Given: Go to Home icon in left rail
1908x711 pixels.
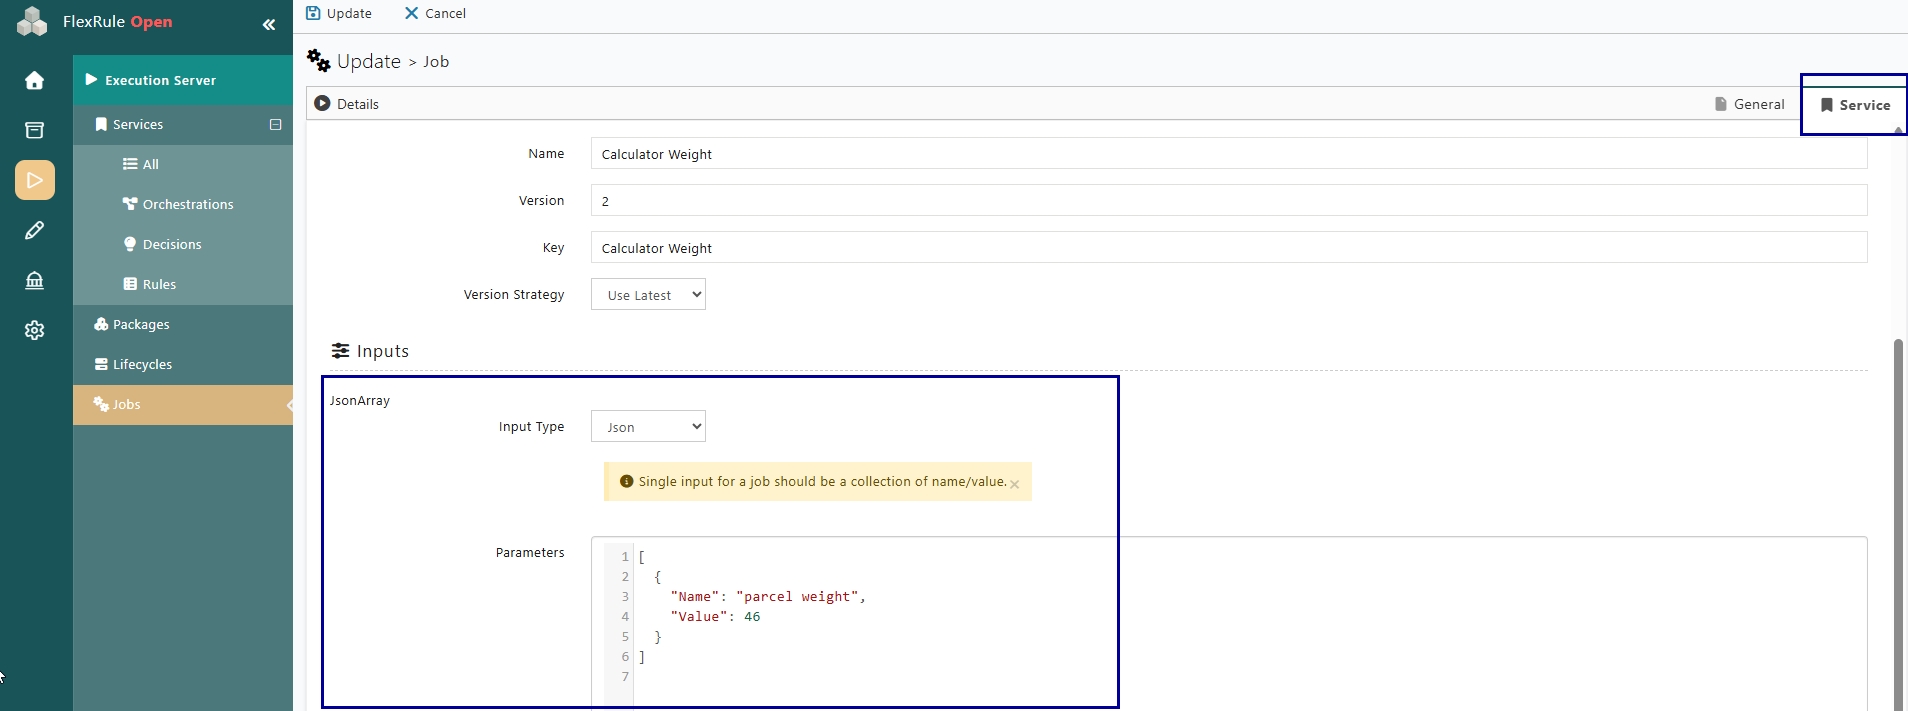Looking at the screenshot, I should (x=34, y=80).
